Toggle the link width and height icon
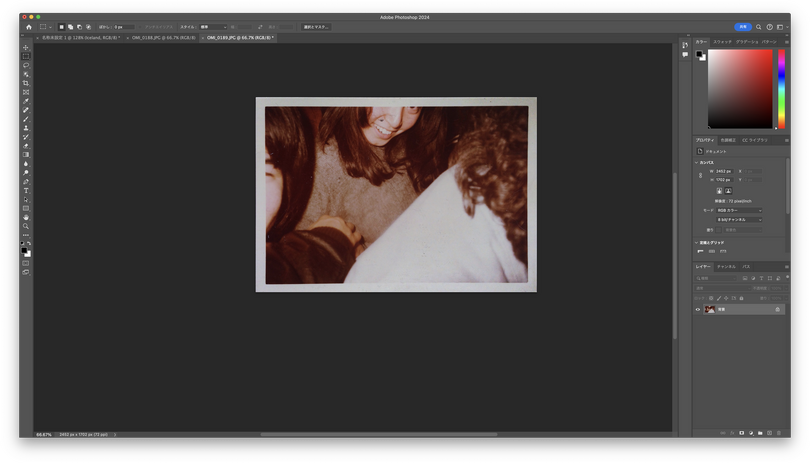 [x=700, y=175]
